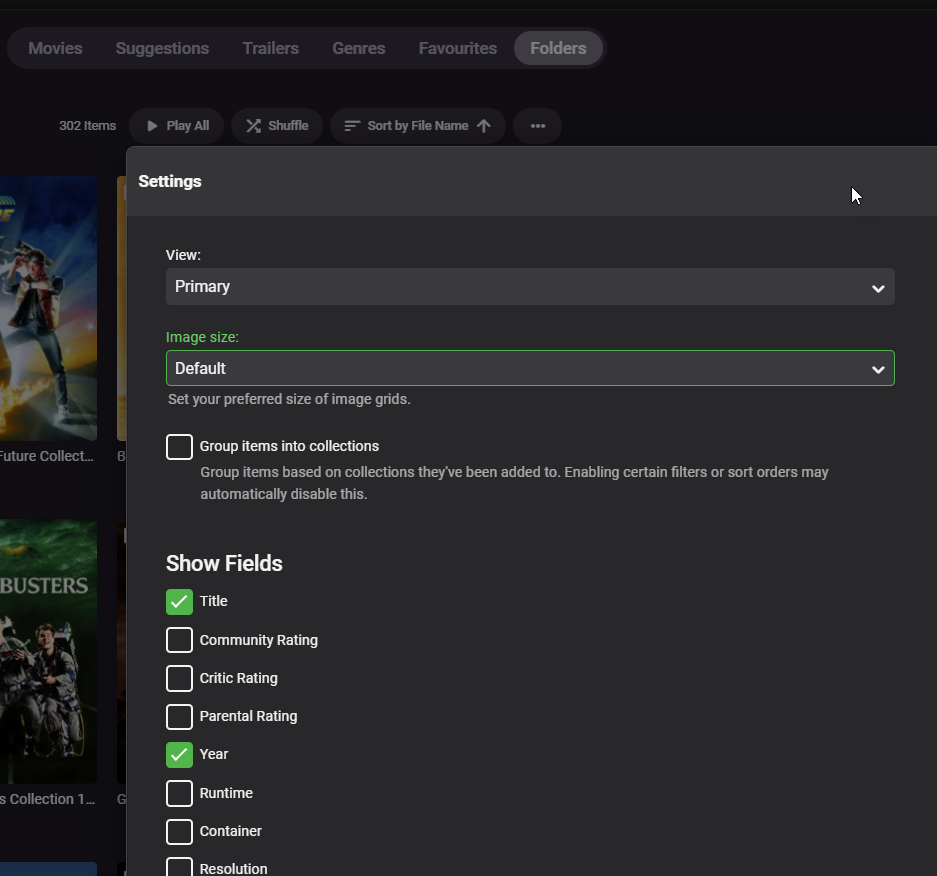Shuffle the movie library
Screen dimensions: 937x876
[x=277, y=126]
